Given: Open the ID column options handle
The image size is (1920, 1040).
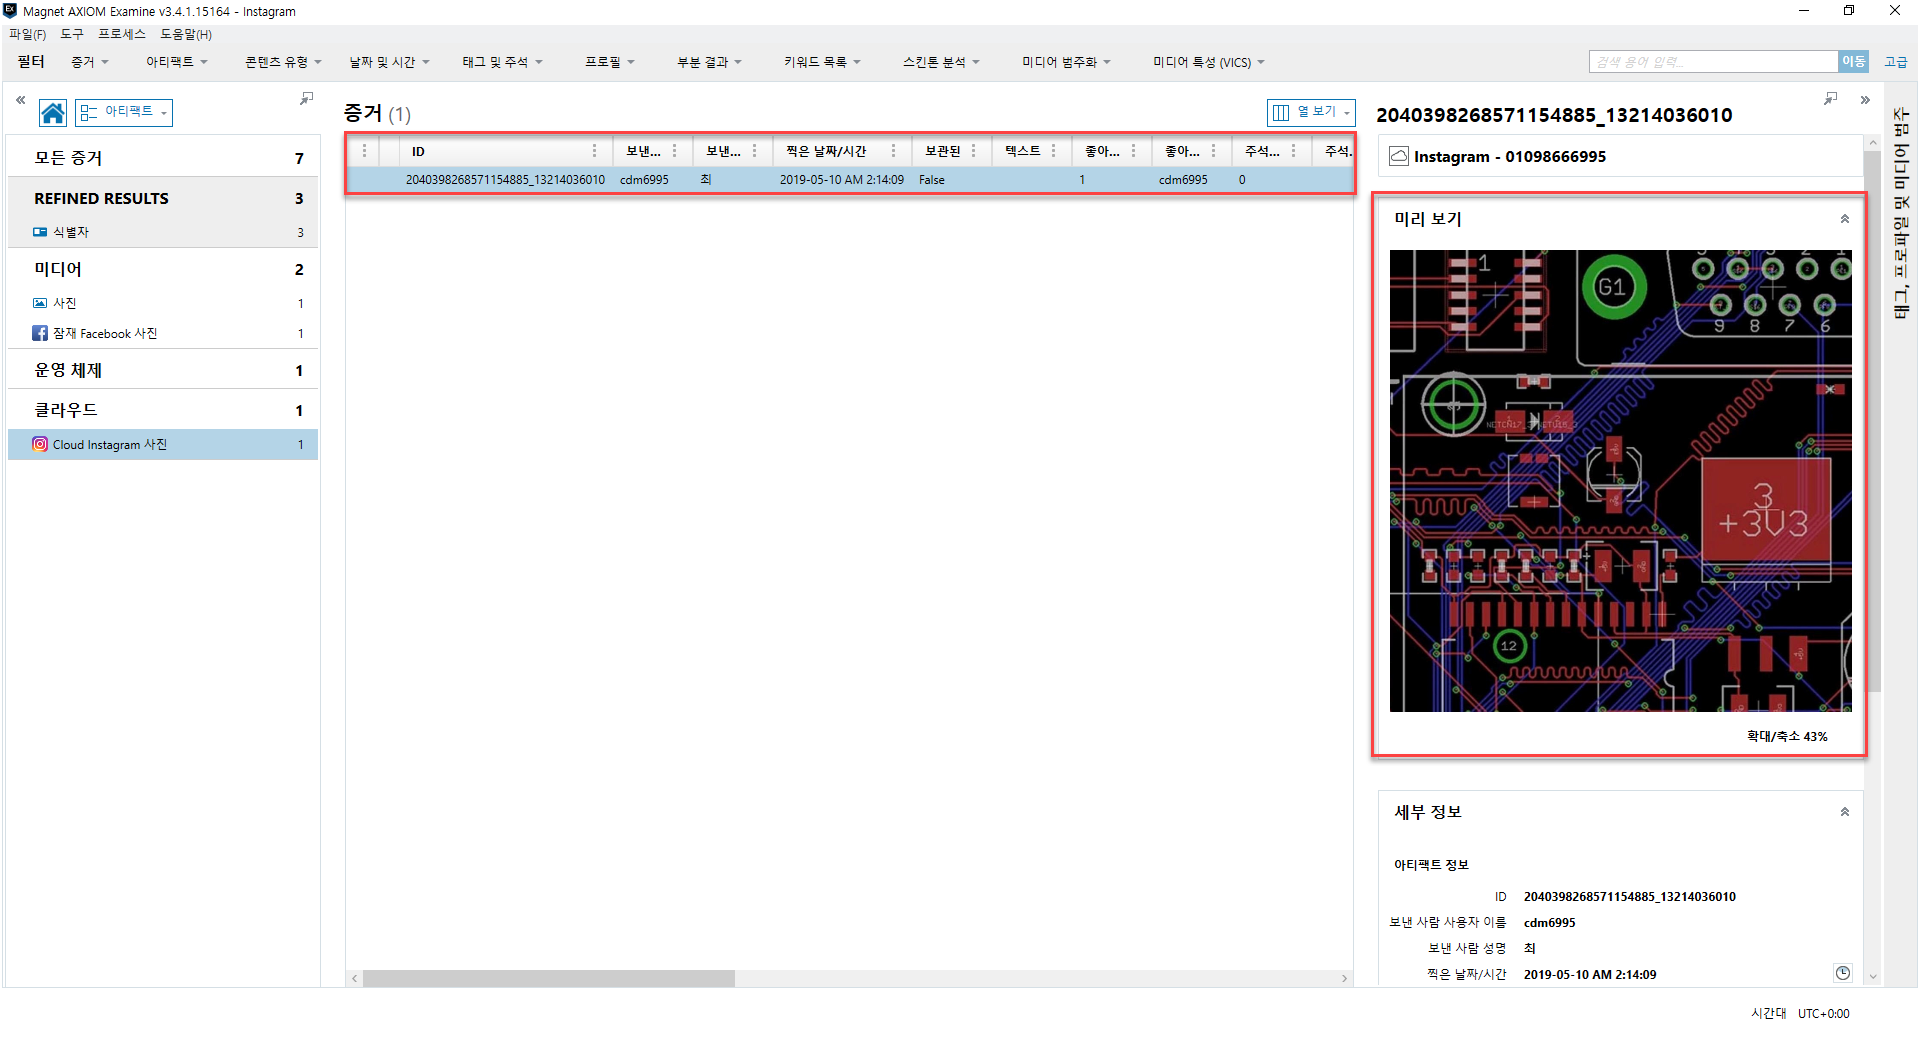Looking at the screenshot, I should pyautogui.click(x=594, y=151).
